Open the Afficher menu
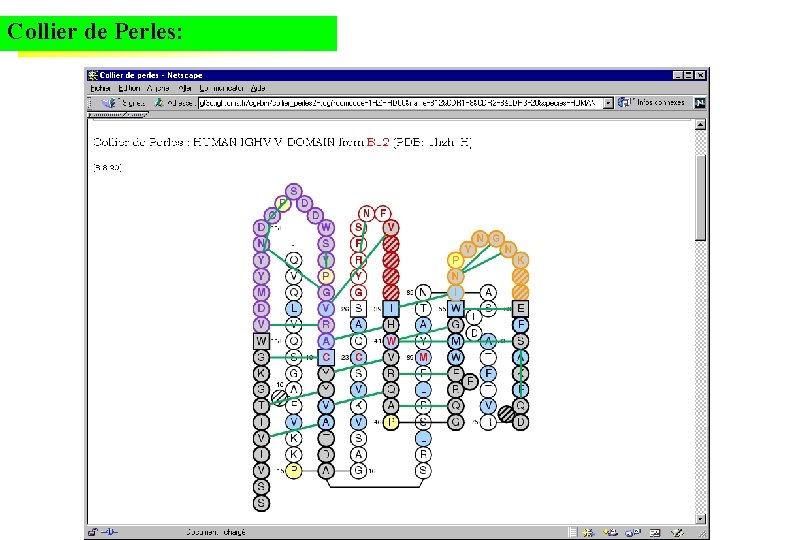Image resolution: width=810 pixels, height=540 pixels. click(158, 88)
